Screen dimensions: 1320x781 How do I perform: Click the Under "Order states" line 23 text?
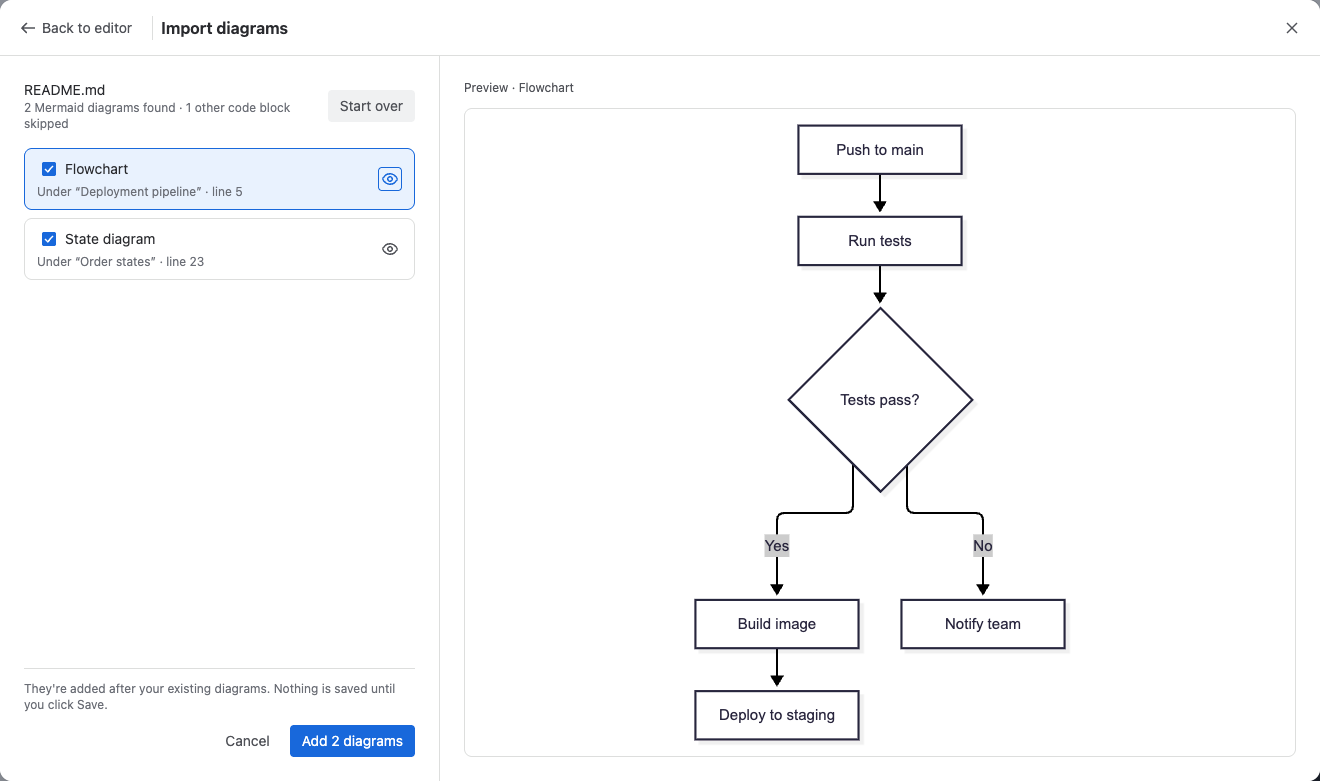(121, 262)
